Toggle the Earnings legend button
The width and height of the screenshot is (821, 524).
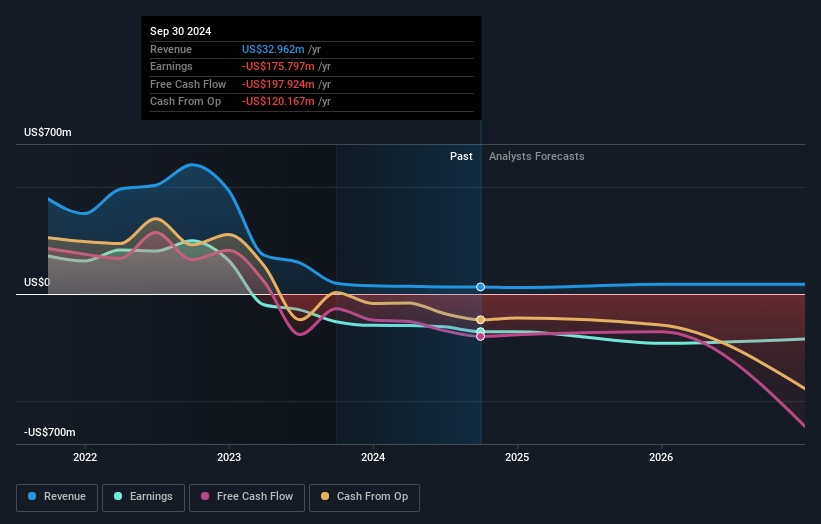[143, 497]
